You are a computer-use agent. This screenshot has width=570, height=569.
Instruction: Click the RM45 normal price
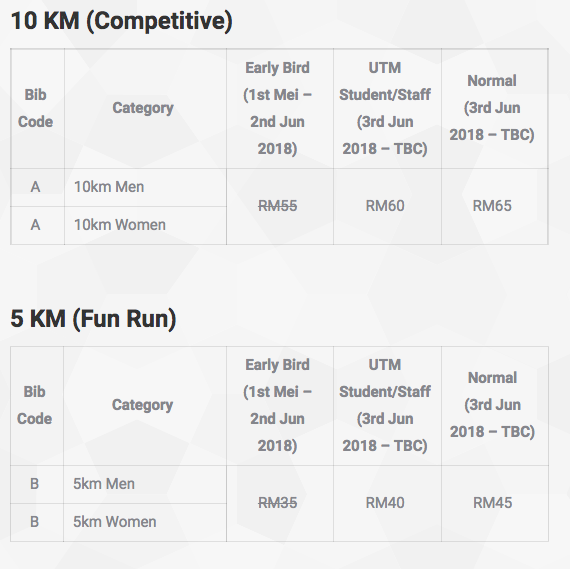(493, 503)
